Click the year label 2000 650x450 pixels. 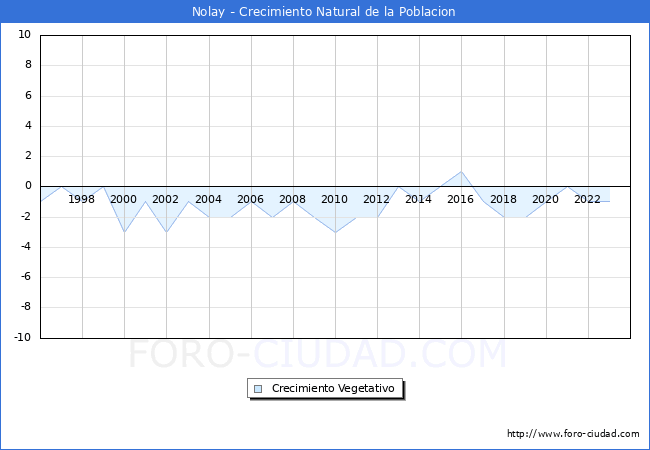tap(124, 199)
